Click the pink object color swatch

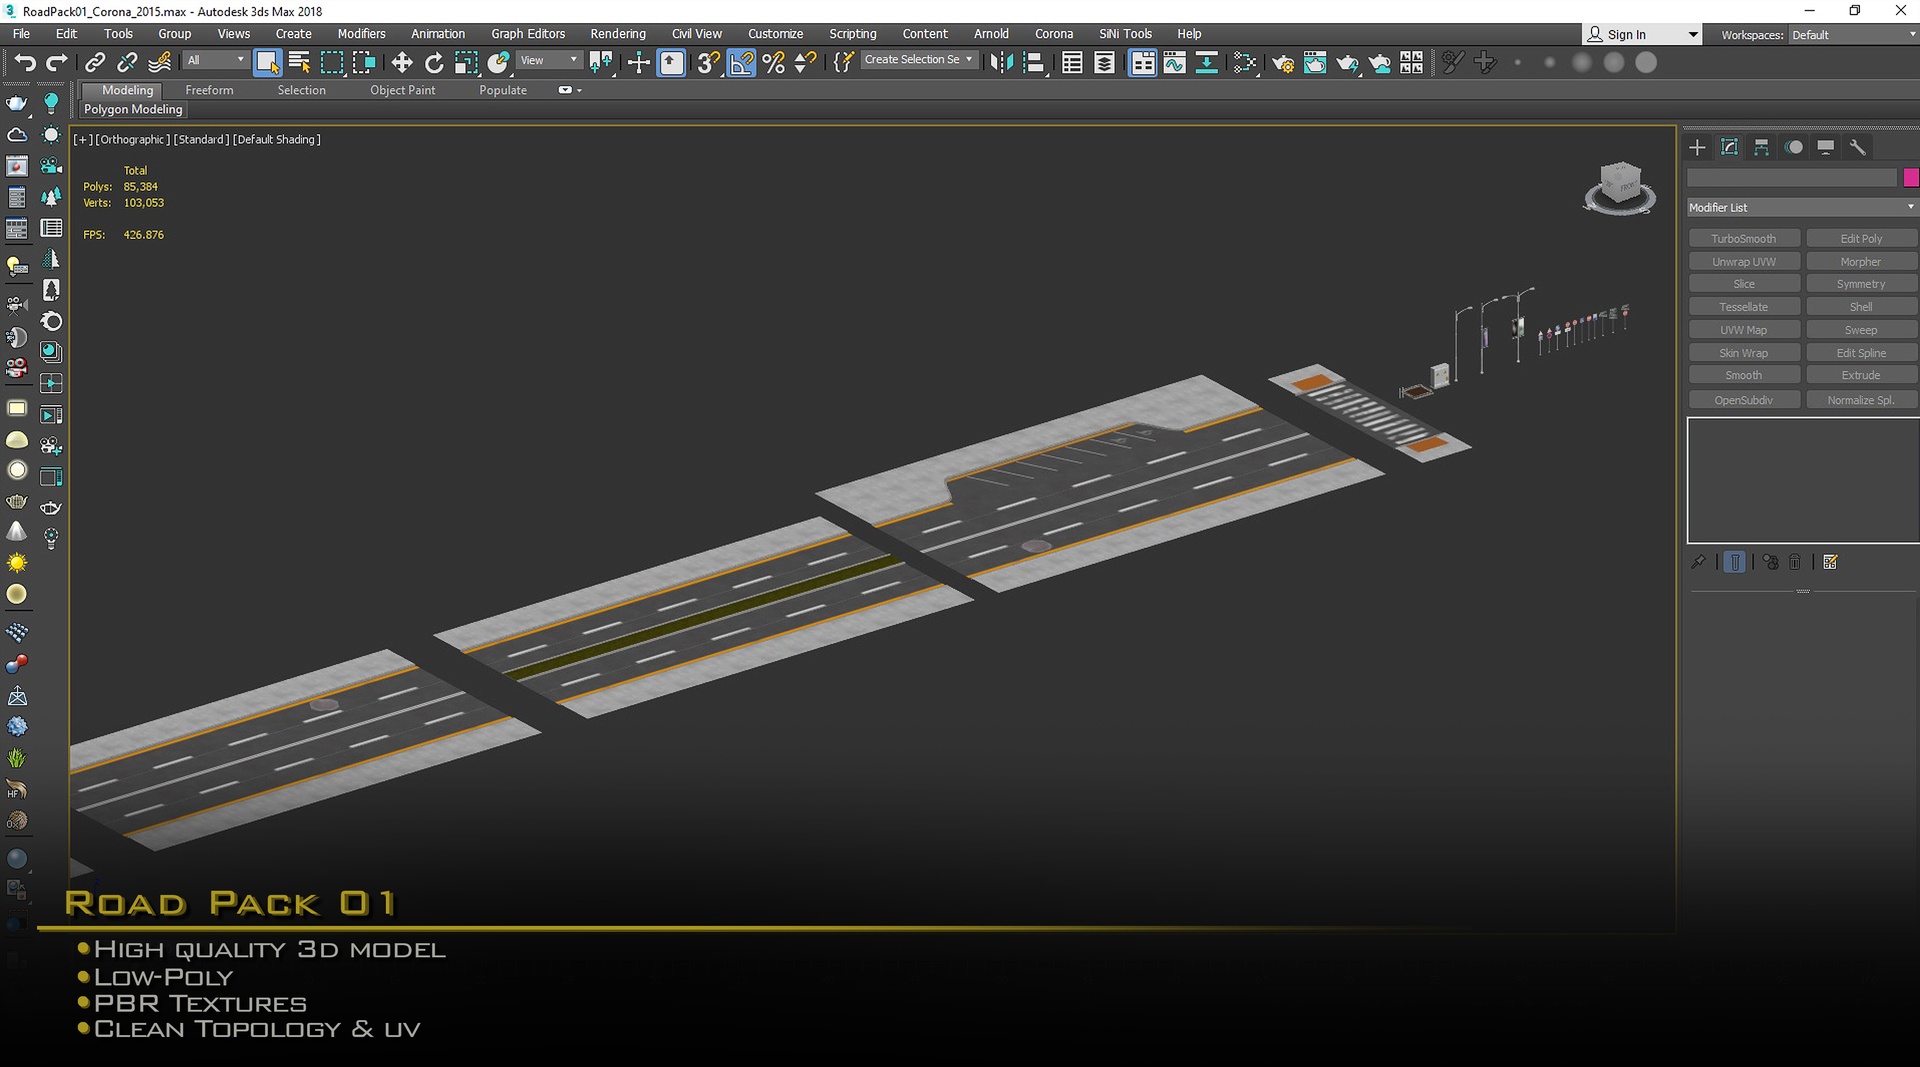[1911, 178]
